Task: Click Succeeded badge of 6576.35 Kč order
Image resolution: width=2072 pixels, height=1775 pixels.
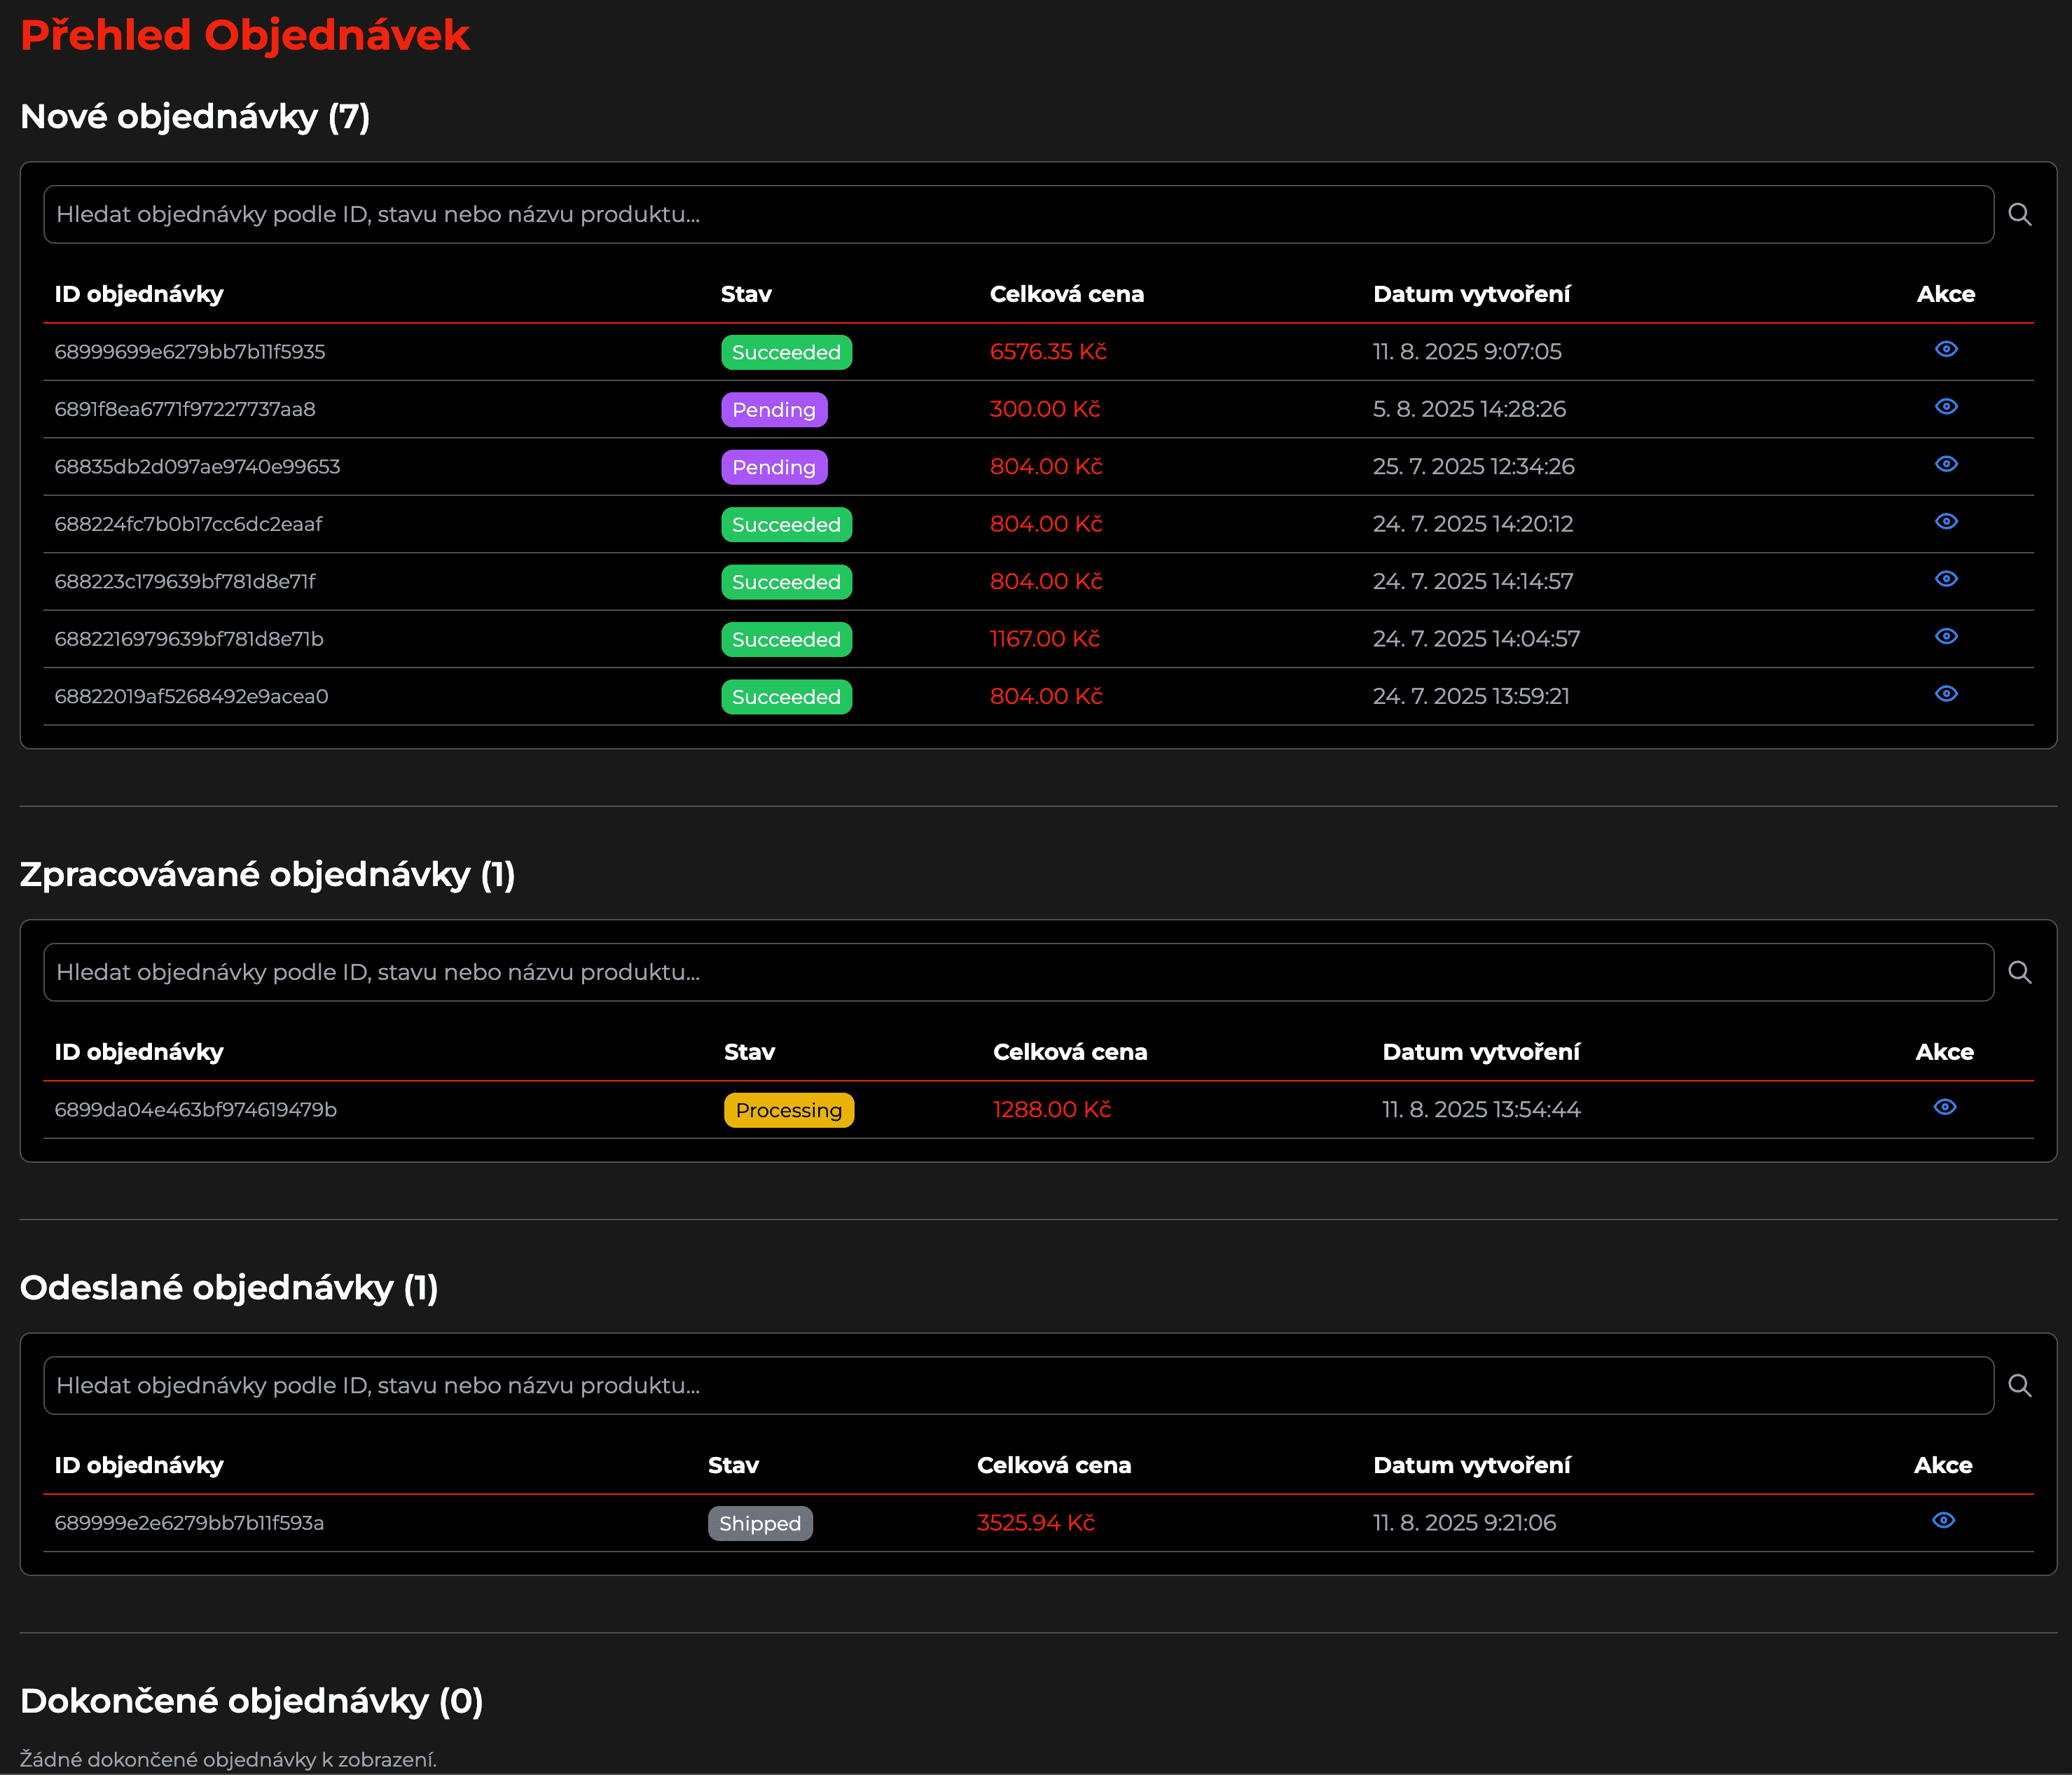Action: (x=786, y=352)
